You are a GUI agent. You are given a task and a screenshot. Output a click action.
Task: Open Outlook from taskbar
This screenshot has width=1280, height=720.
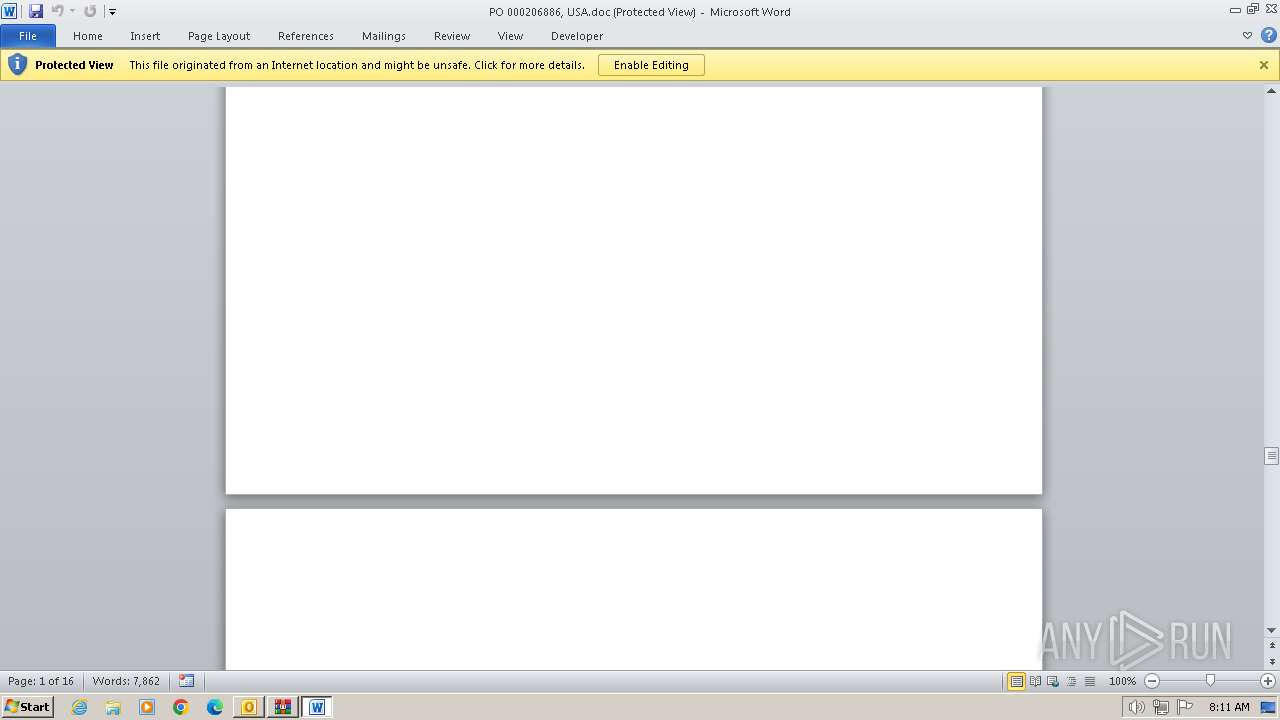click(x=248, y=707)
